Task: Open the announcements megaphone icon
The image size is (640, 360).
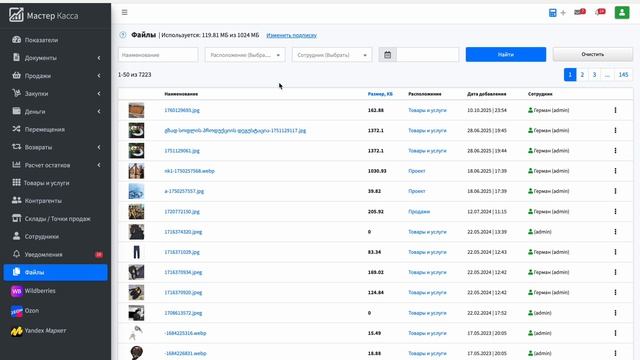Action: 600,12
